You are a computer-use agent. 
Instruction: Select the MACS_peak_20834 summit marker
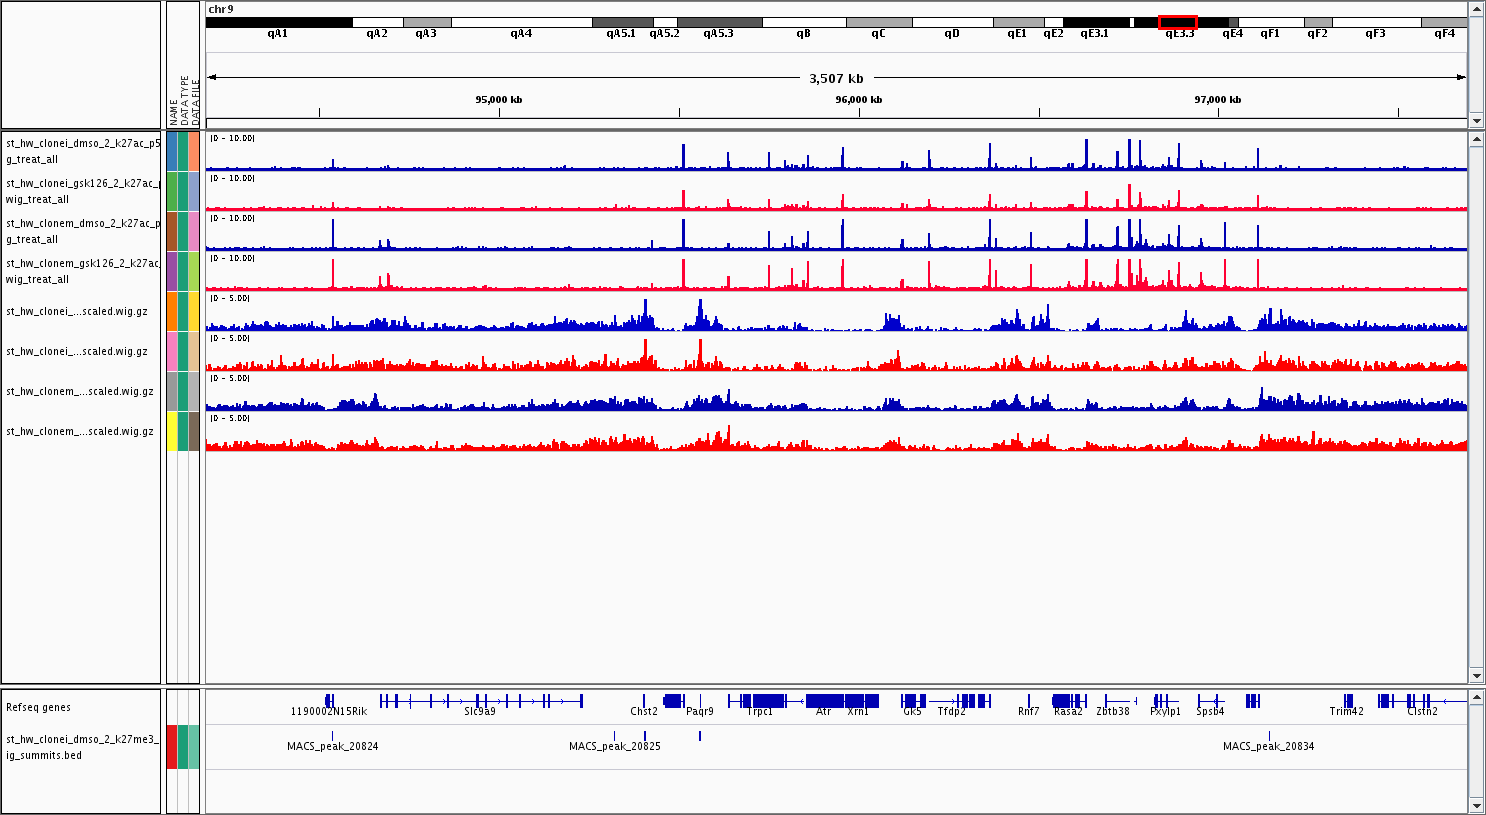click(x=1269, y=736)
